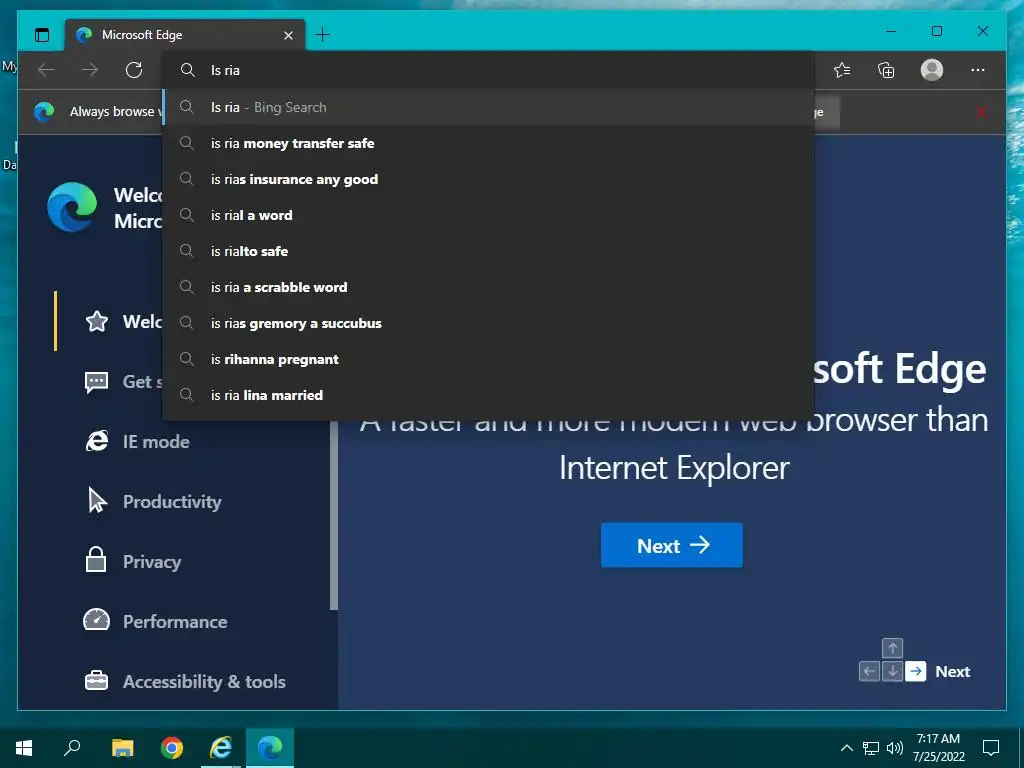
Task: Open Settings and more ellipsis menu
Action: pos(978,70)
